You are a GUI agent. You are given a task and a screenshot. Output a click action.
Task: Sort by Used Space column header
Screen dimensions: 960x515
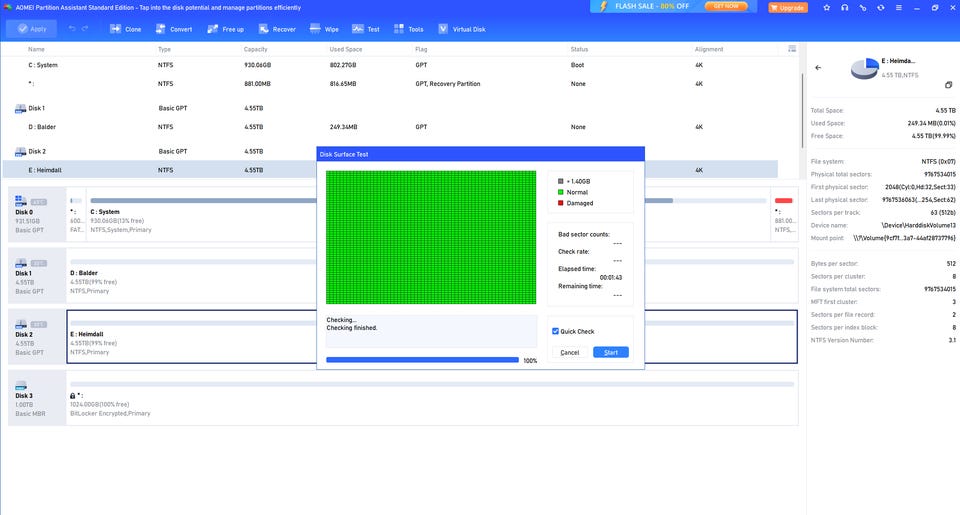346,49
